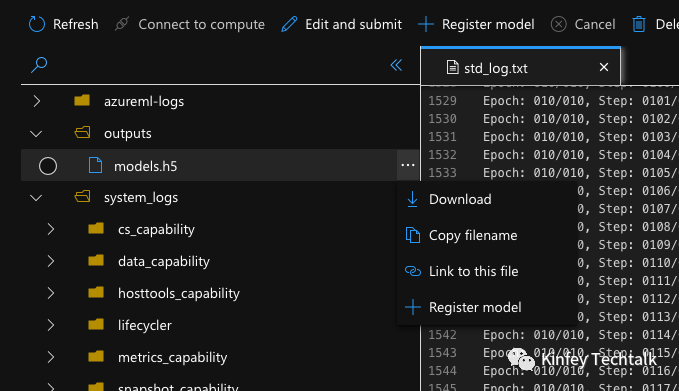Screen dimensions: 679x391
Task: Click the cs_capability folder icon
Action: (x=96, y=228)
